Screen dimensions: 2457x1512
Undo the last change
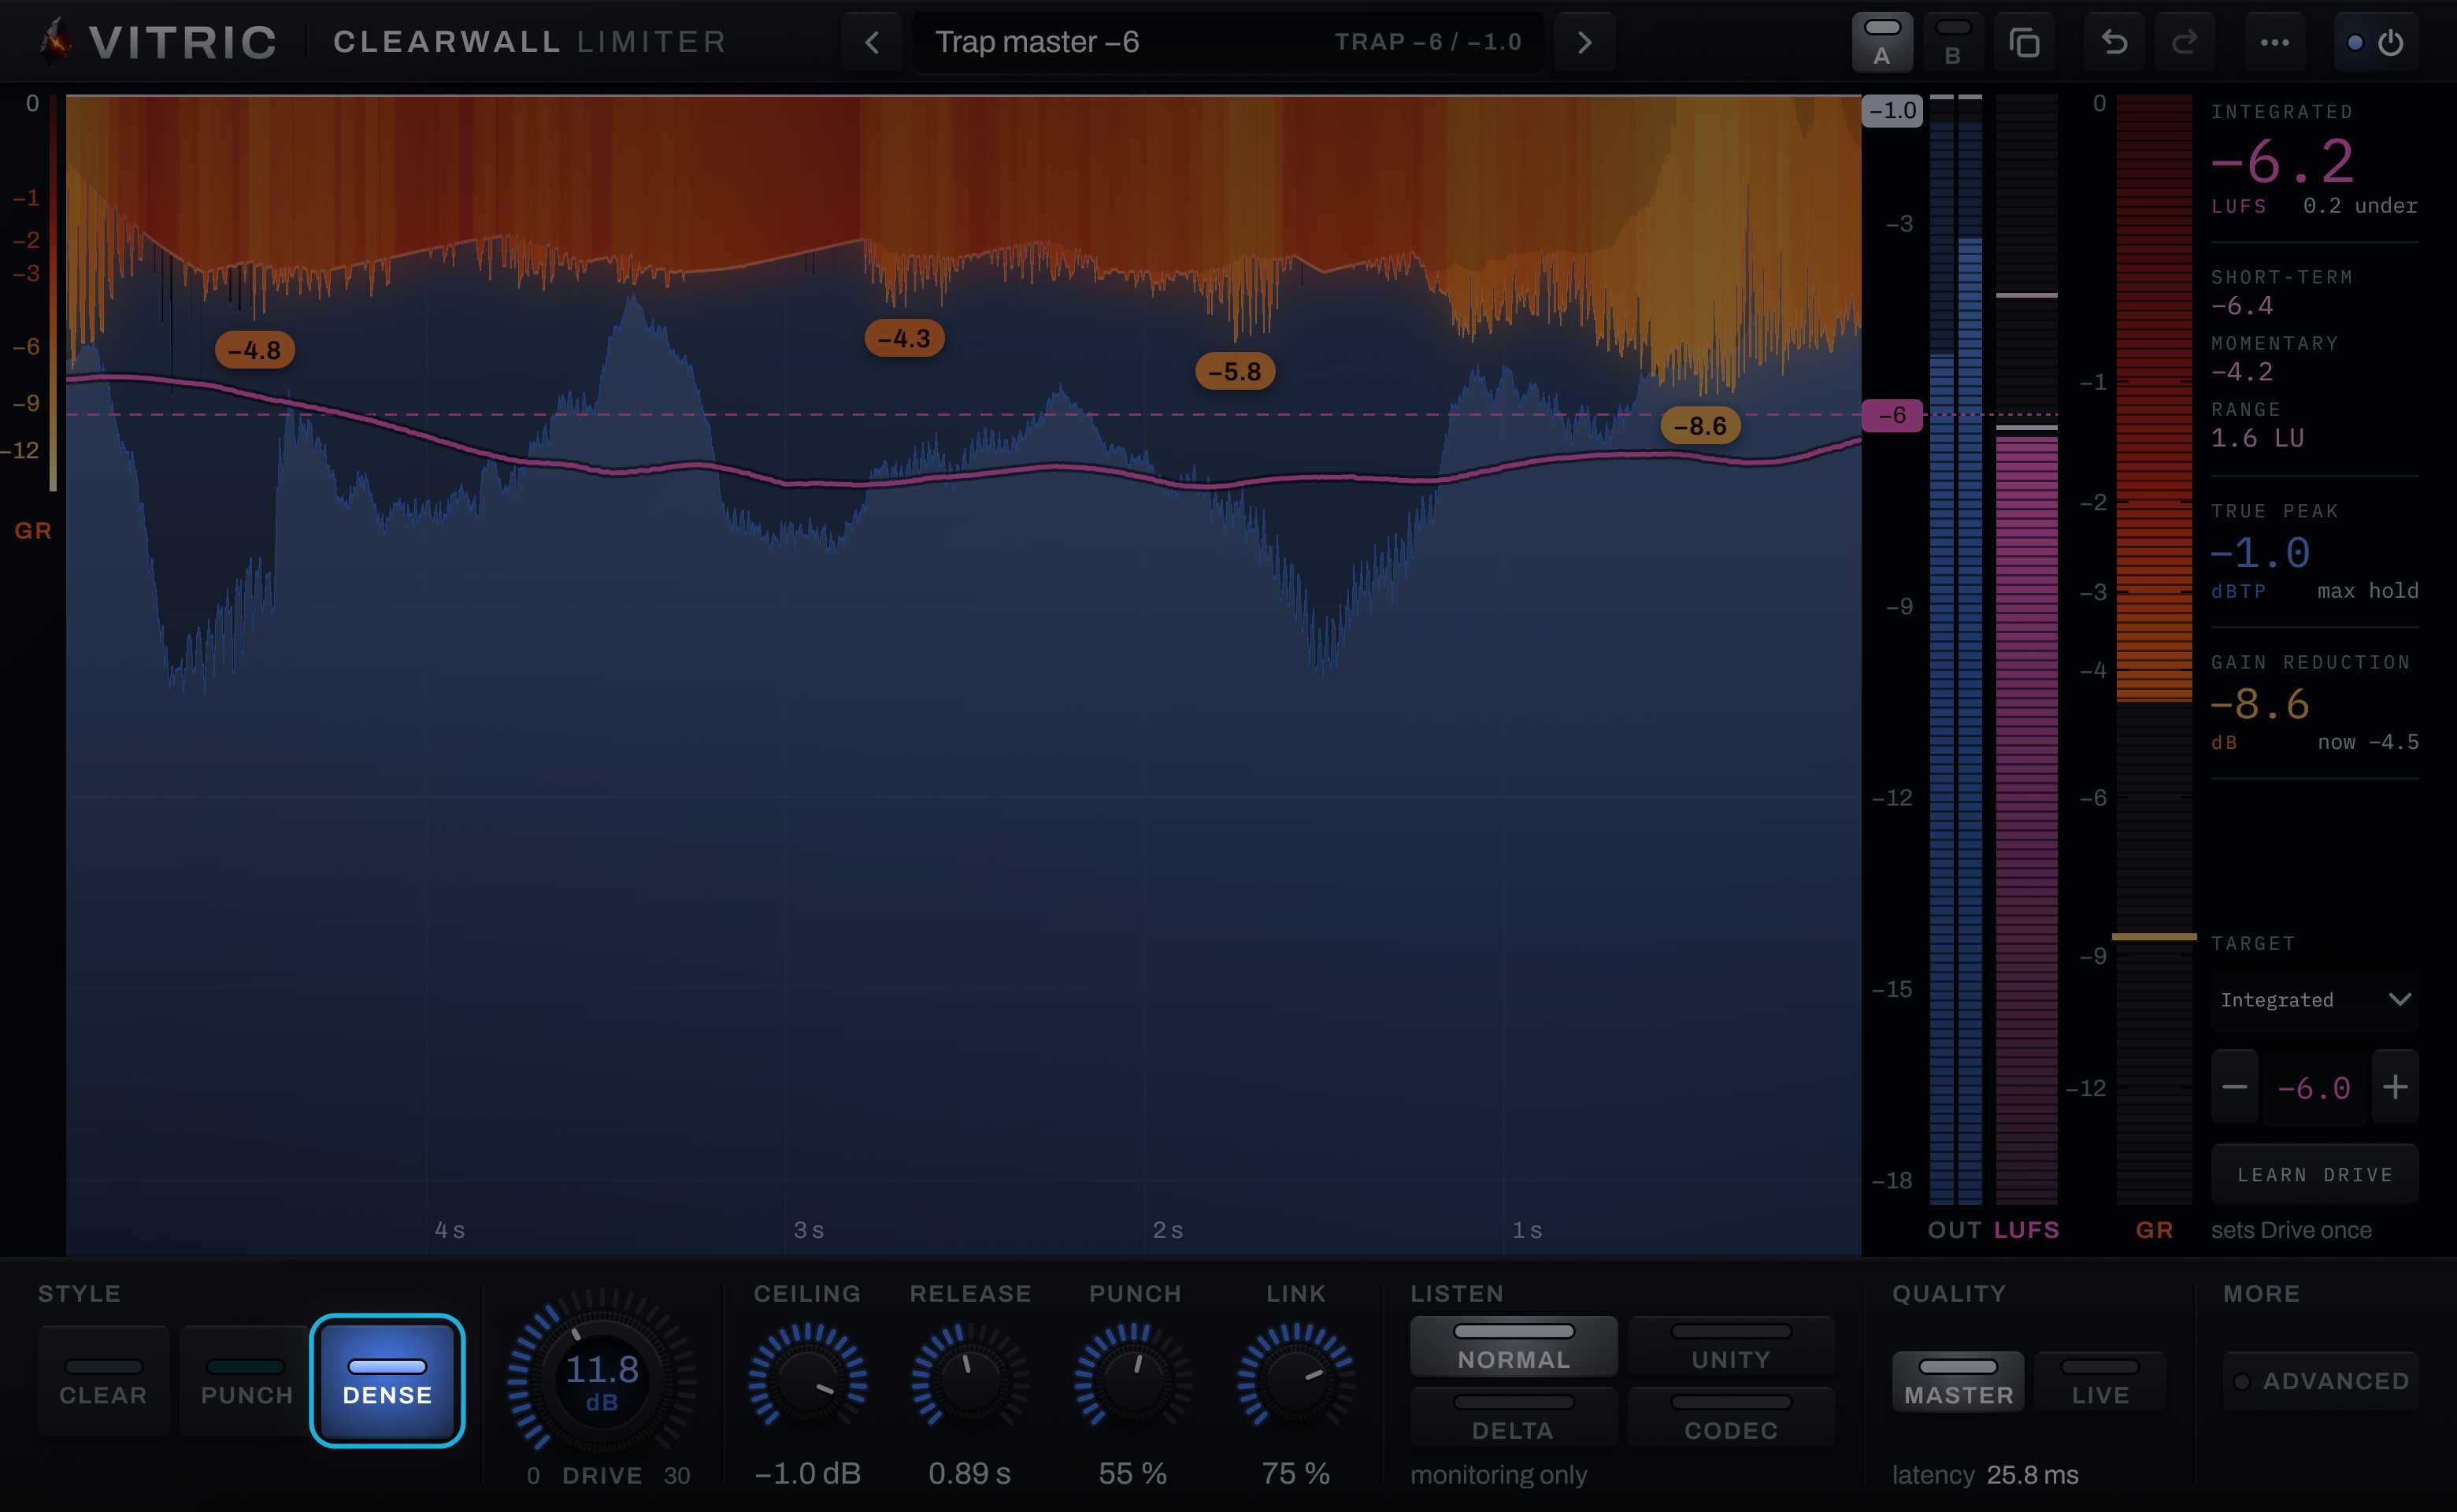pyautogui.click(x=2114, y=42)
